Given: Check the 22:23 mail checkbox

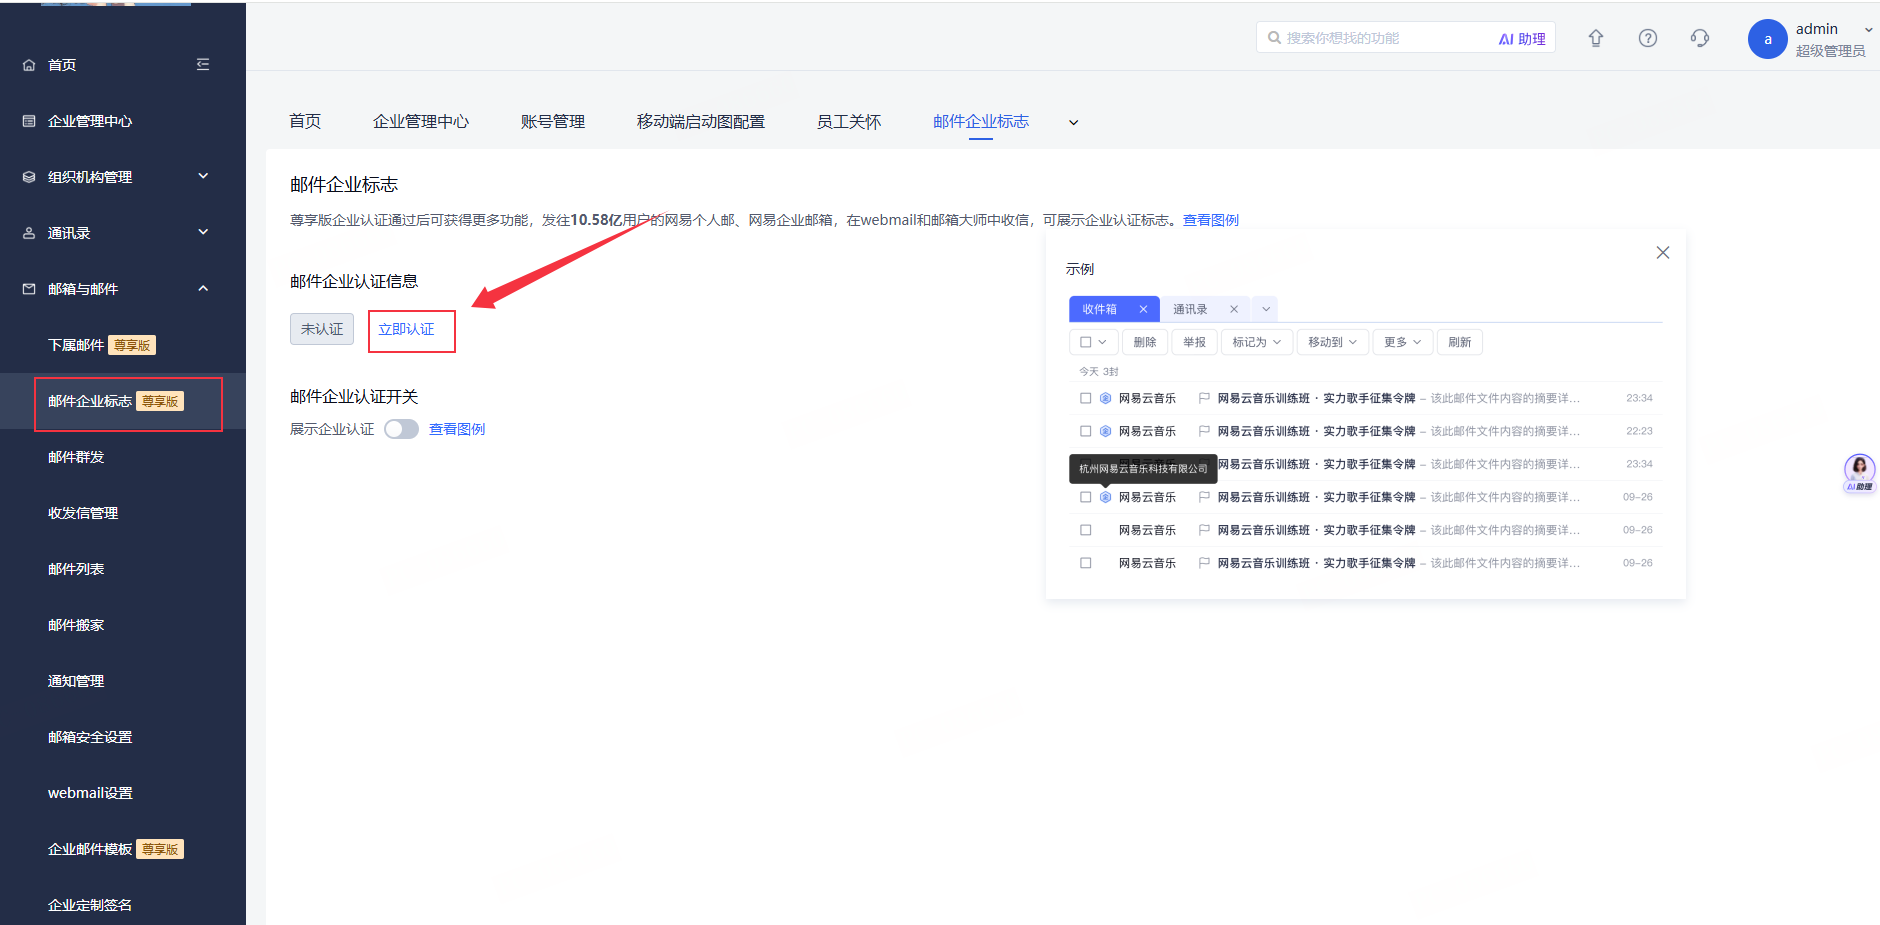Looking at the screenshot, I should tap(1085, 431).
